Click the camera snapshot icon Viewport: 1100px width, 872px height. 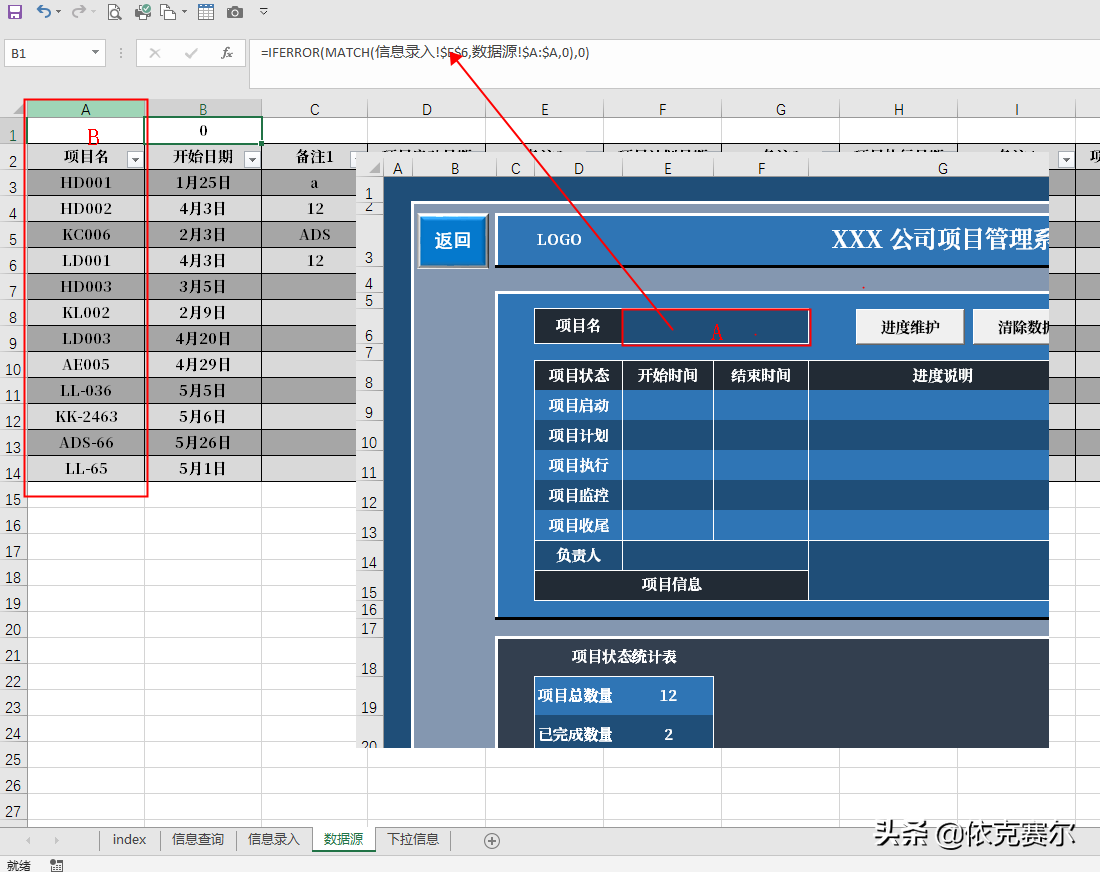[235, 12]
